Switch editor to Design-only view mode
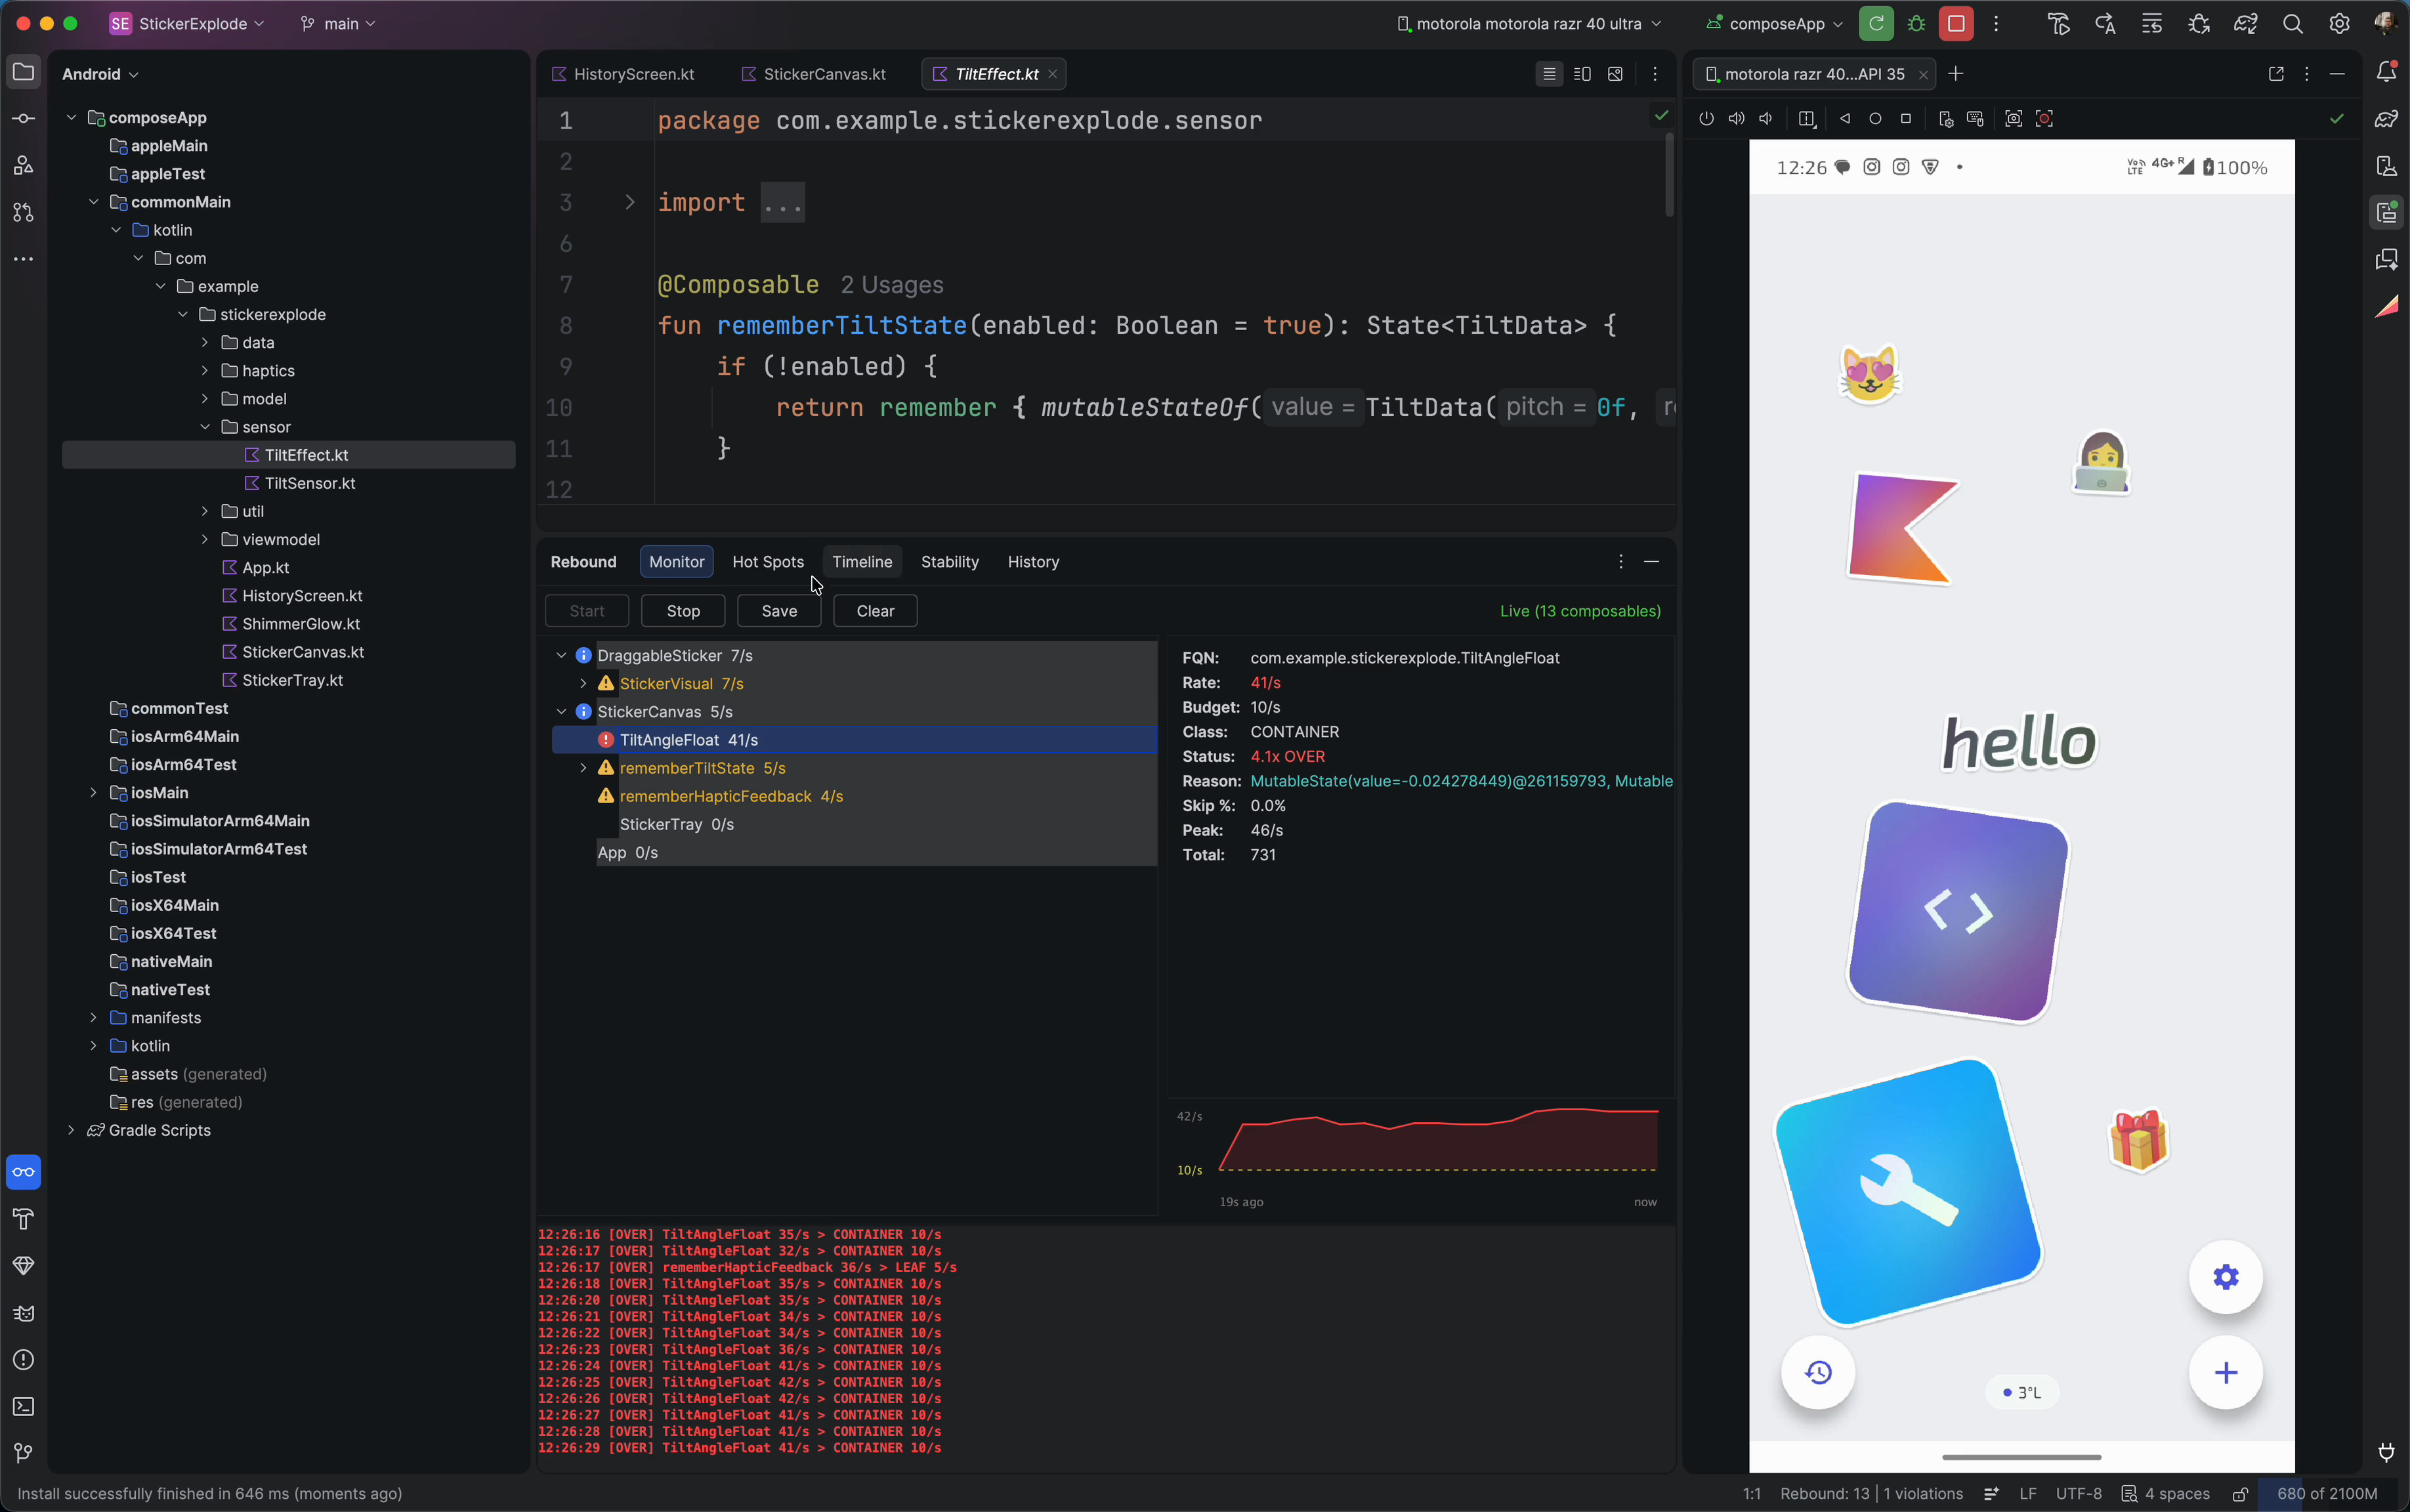Screen dimensions: 2410x1512 (1615, 74)
